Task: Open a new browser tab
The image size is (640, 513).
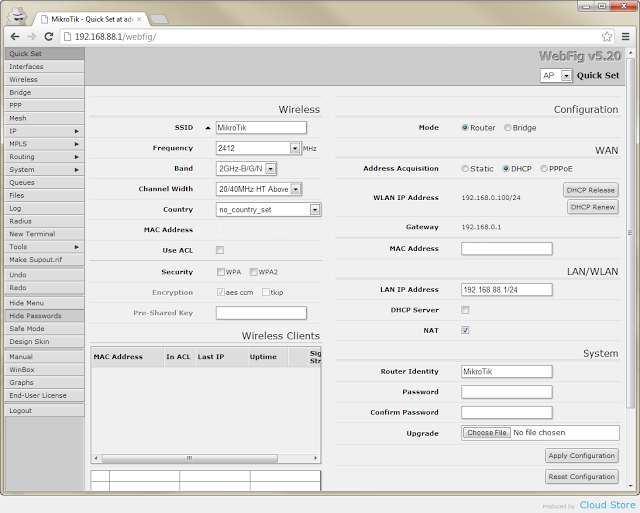Action: pyautogui.click(x=158, y=19)
